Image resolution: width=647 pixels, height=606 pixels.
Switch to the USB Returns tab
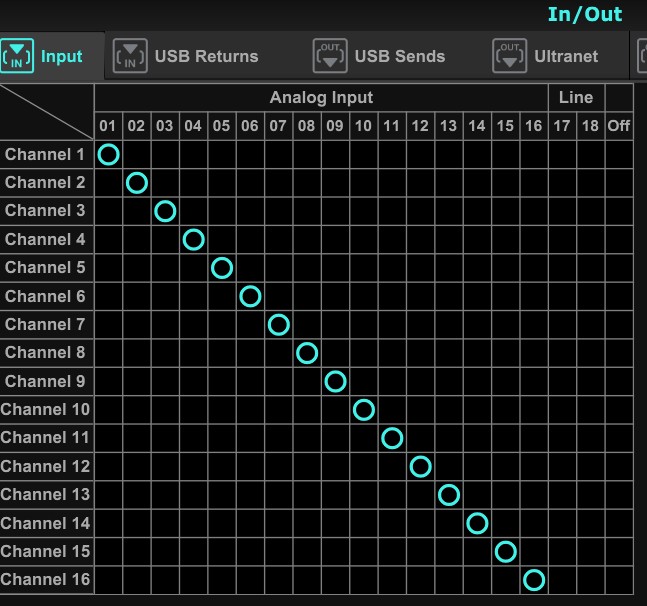[206, 56]
